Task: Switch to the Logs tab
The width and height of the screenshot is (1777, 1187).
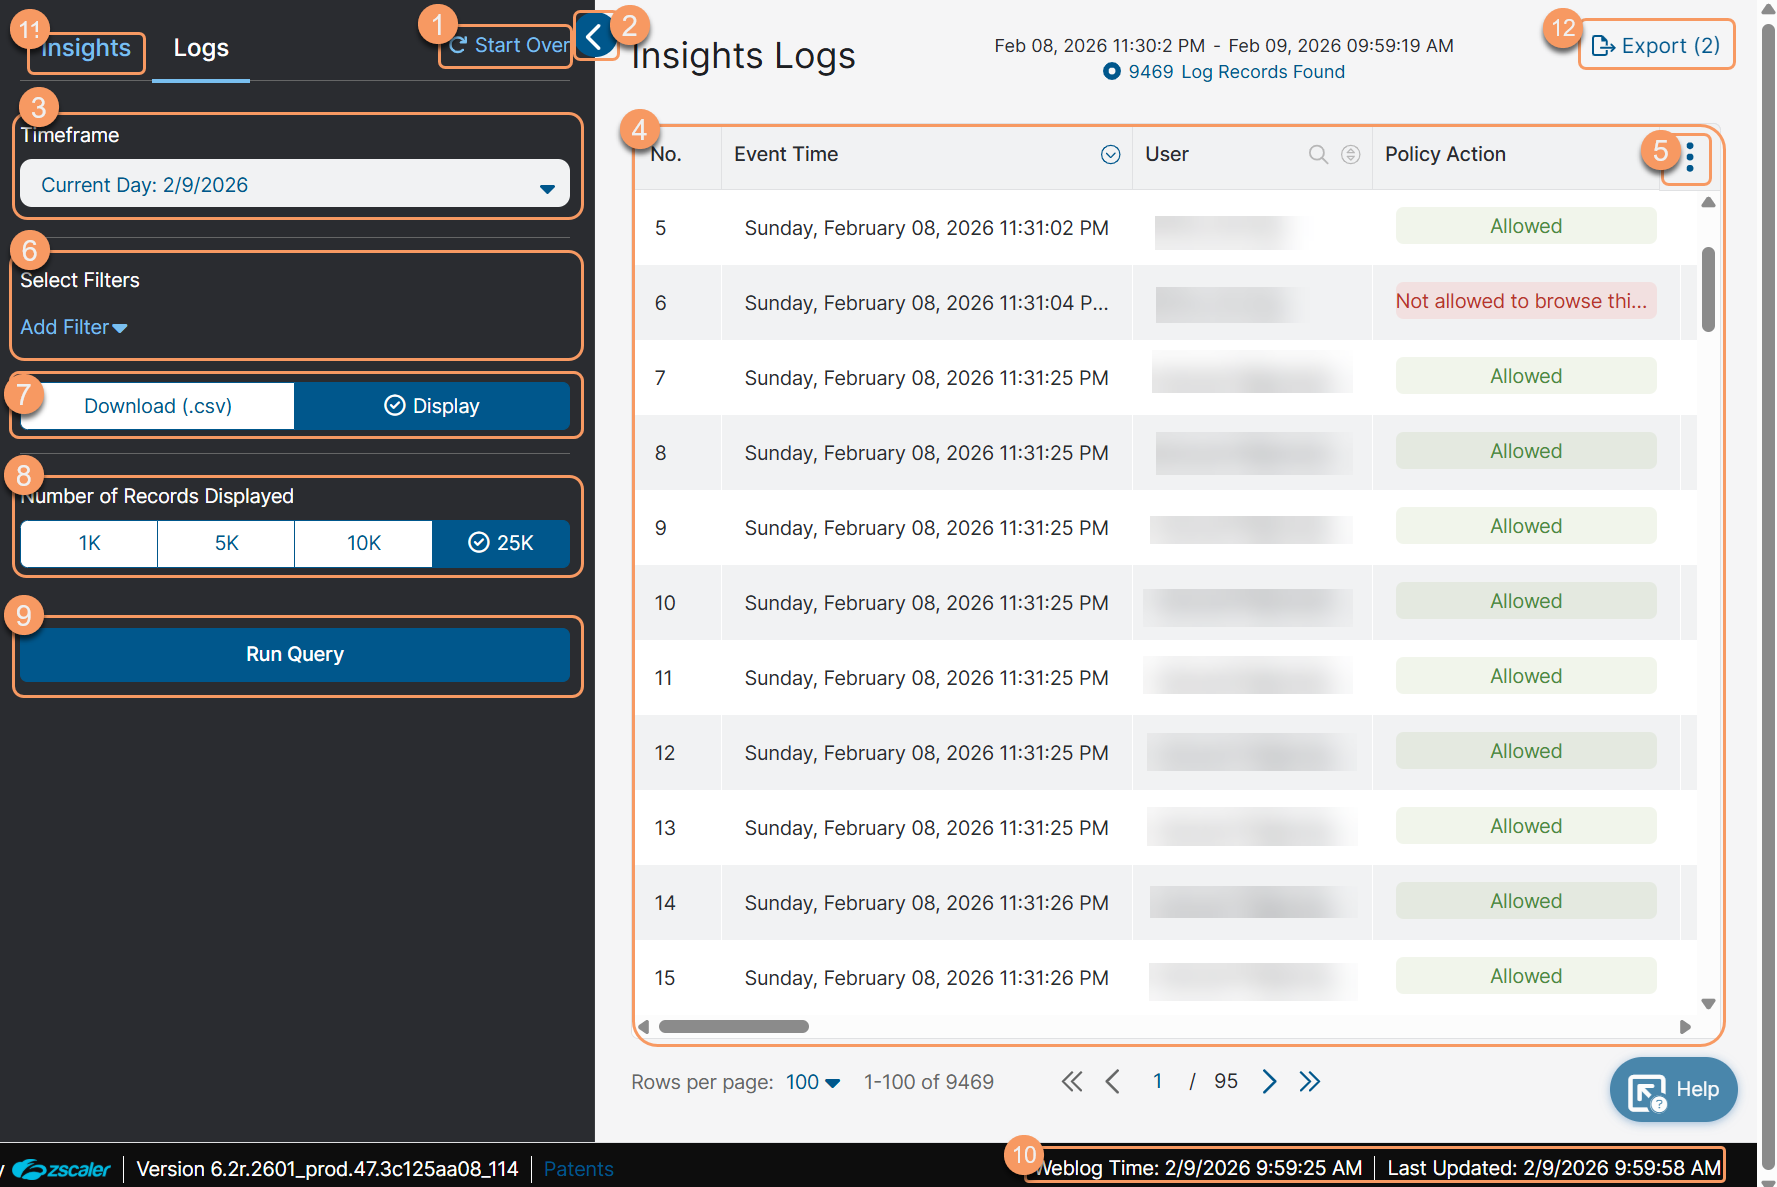Action: point(201,48)
